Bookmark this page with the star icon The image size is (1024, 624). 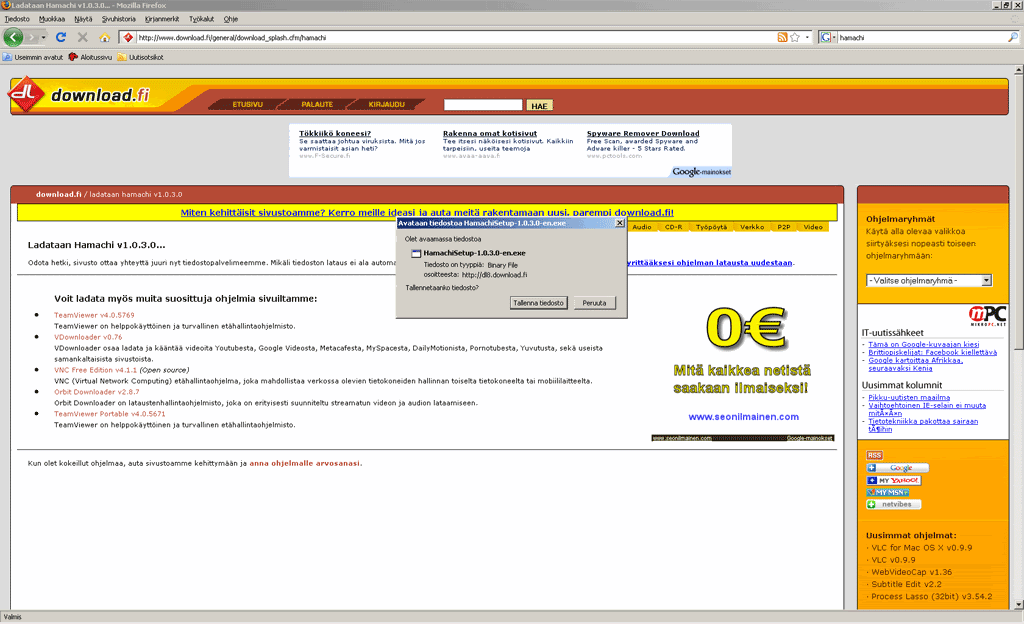[x=795, y=37]
